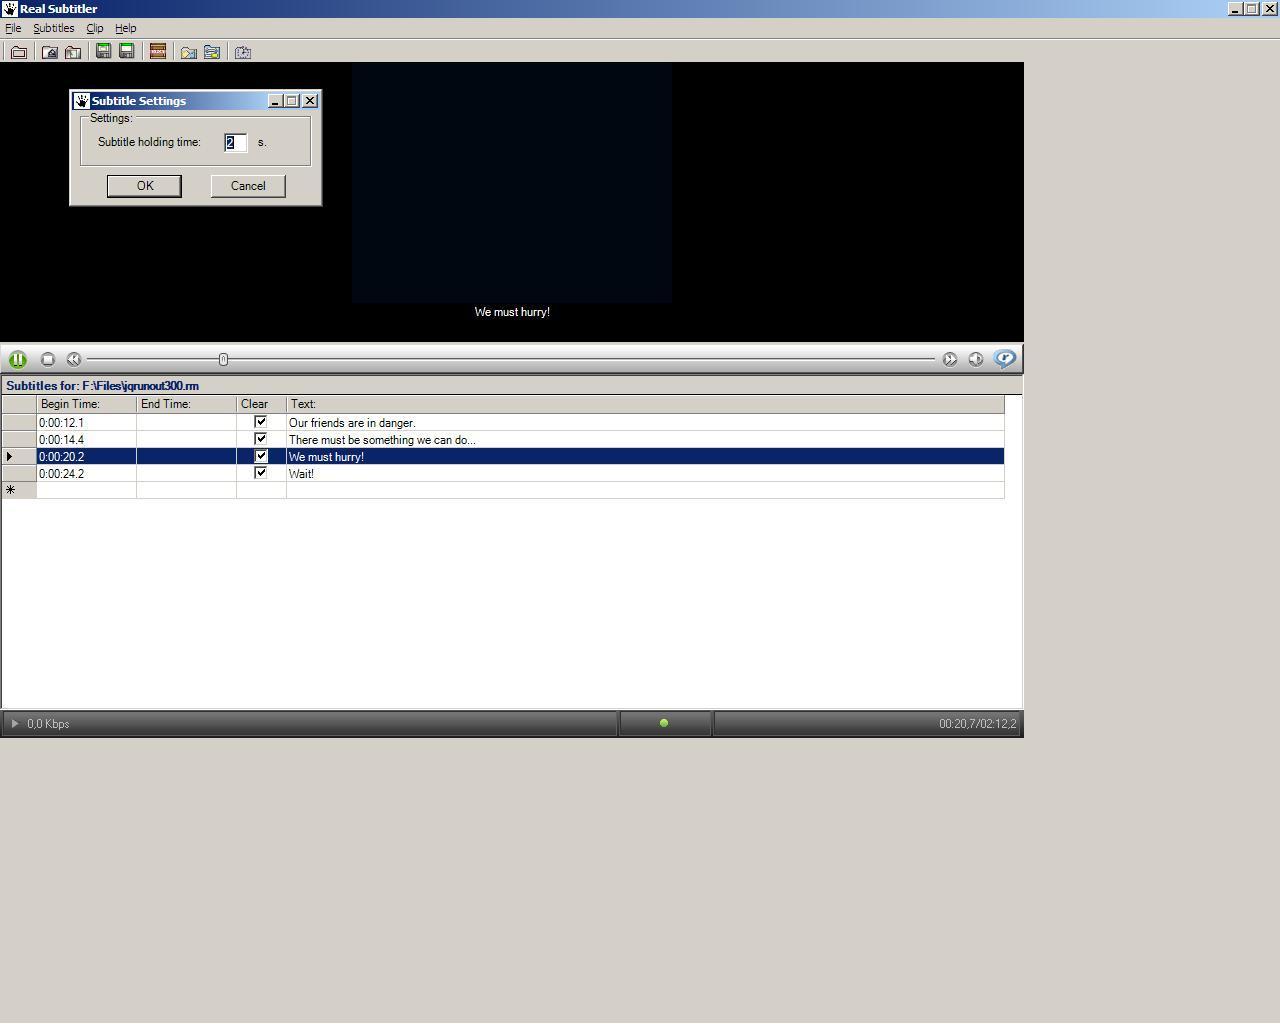Screen dimensions: 1280x1024
Task: Close the Real Subtitler main window
Action: (x=1269, y=8)
